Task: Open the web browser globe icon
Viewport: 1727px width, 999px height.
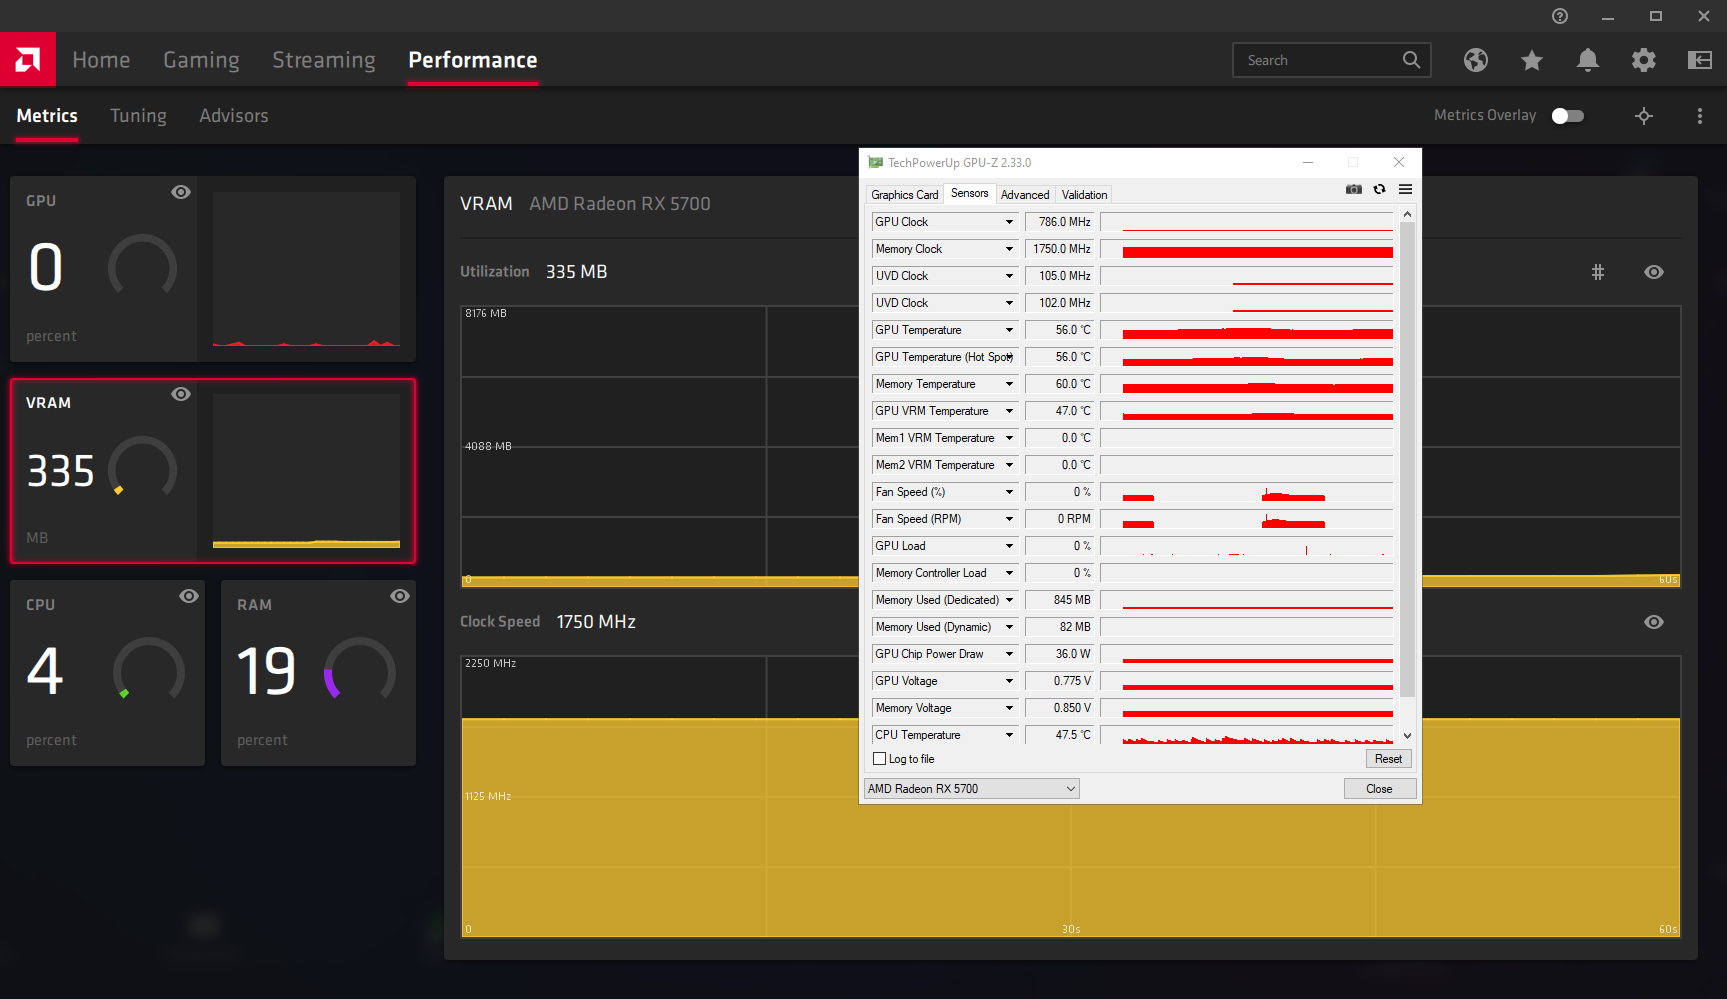Action: tap(1476, 60)
